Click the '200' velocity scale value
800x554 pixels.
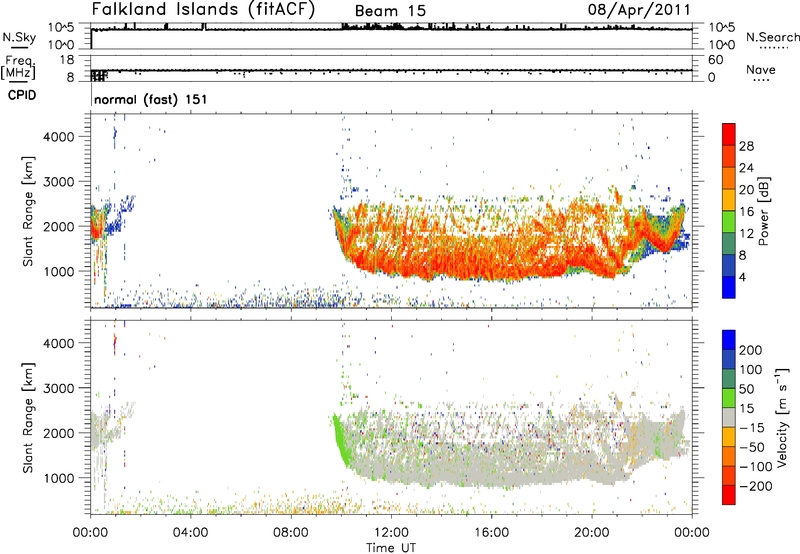pos(751,350)
